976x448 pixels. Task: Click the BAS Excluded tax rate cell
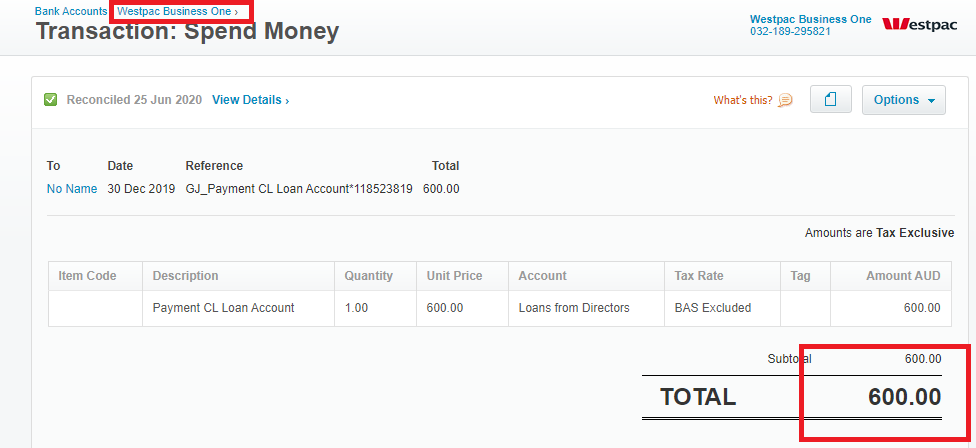722,308
